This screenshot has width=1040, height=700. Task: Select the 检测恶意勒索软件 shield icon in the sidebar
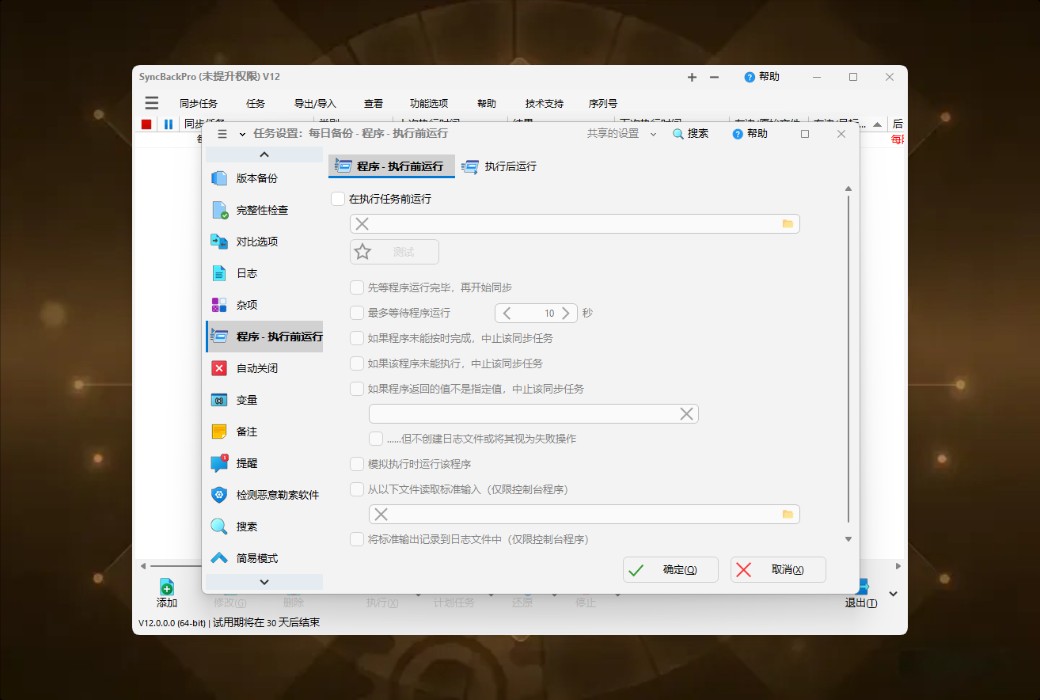219,494
